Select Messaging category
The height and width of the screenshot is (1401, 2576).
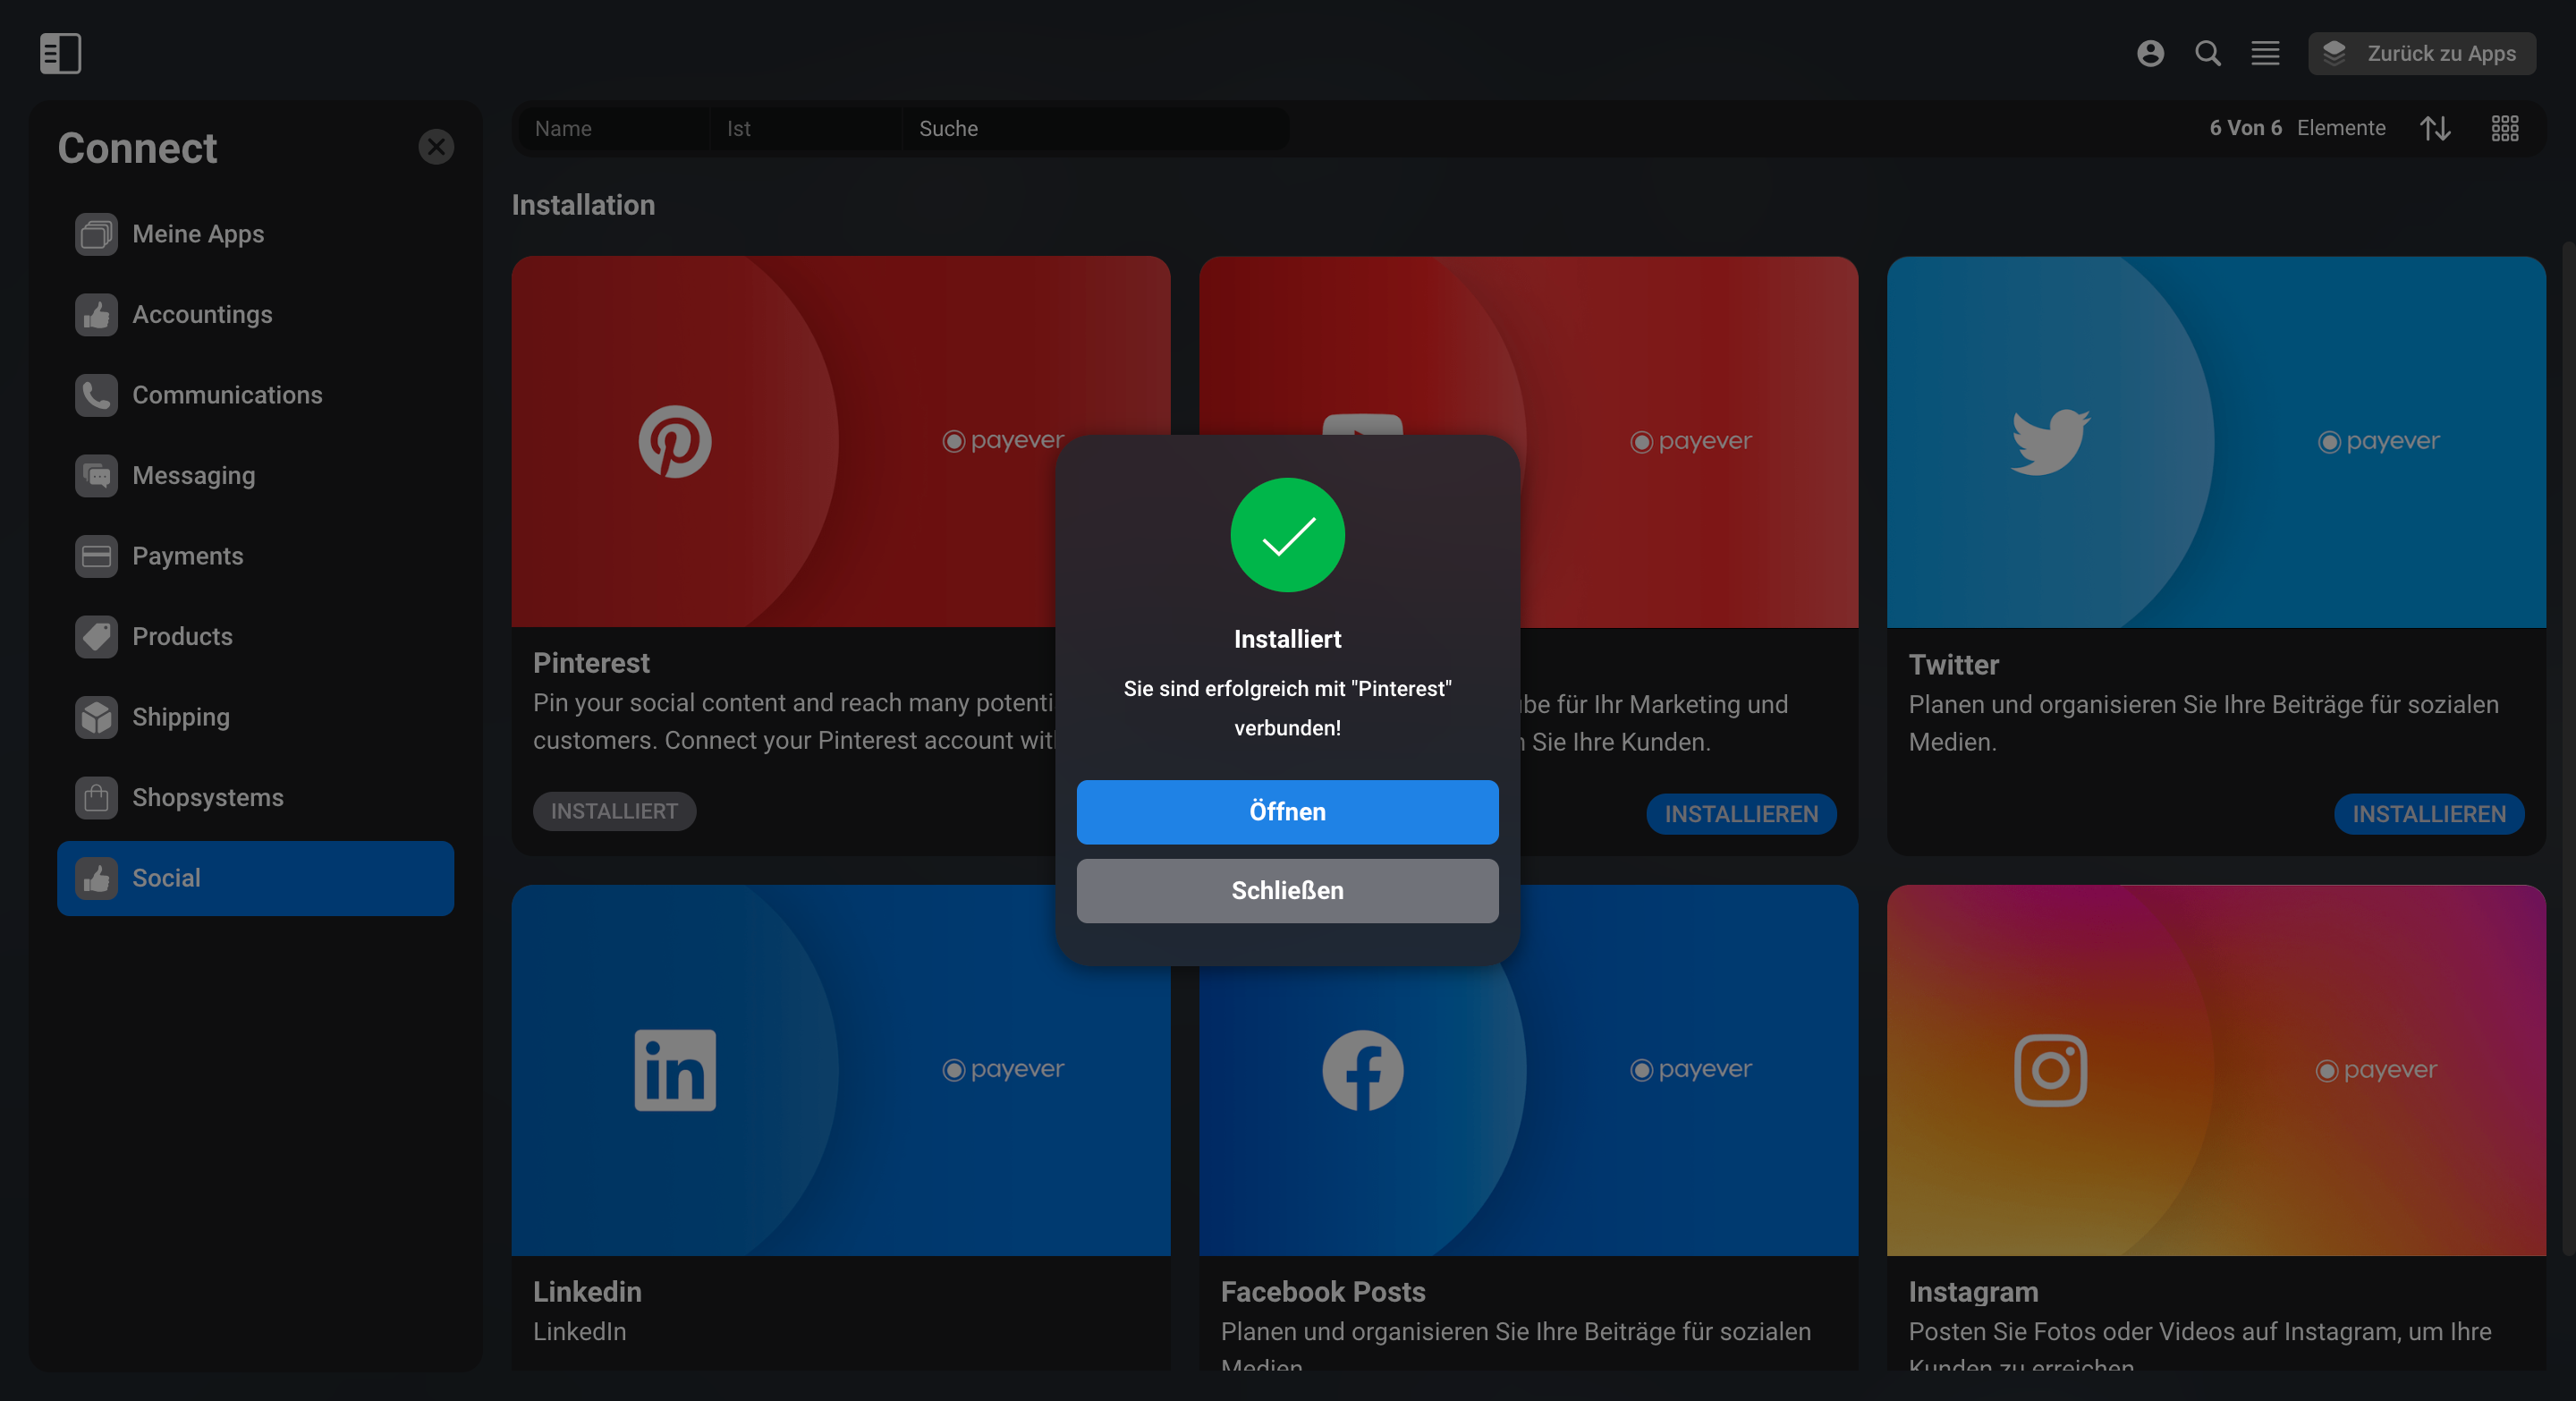point(256,476)
